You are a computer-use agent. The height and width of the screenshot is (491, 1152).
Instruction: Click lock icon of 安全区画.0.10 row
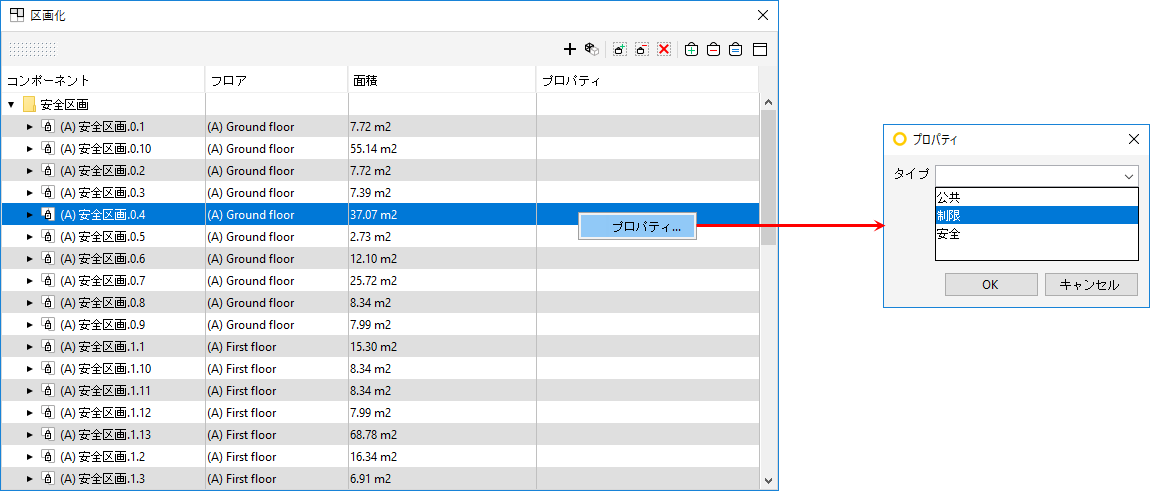click(x=48, y=148)
